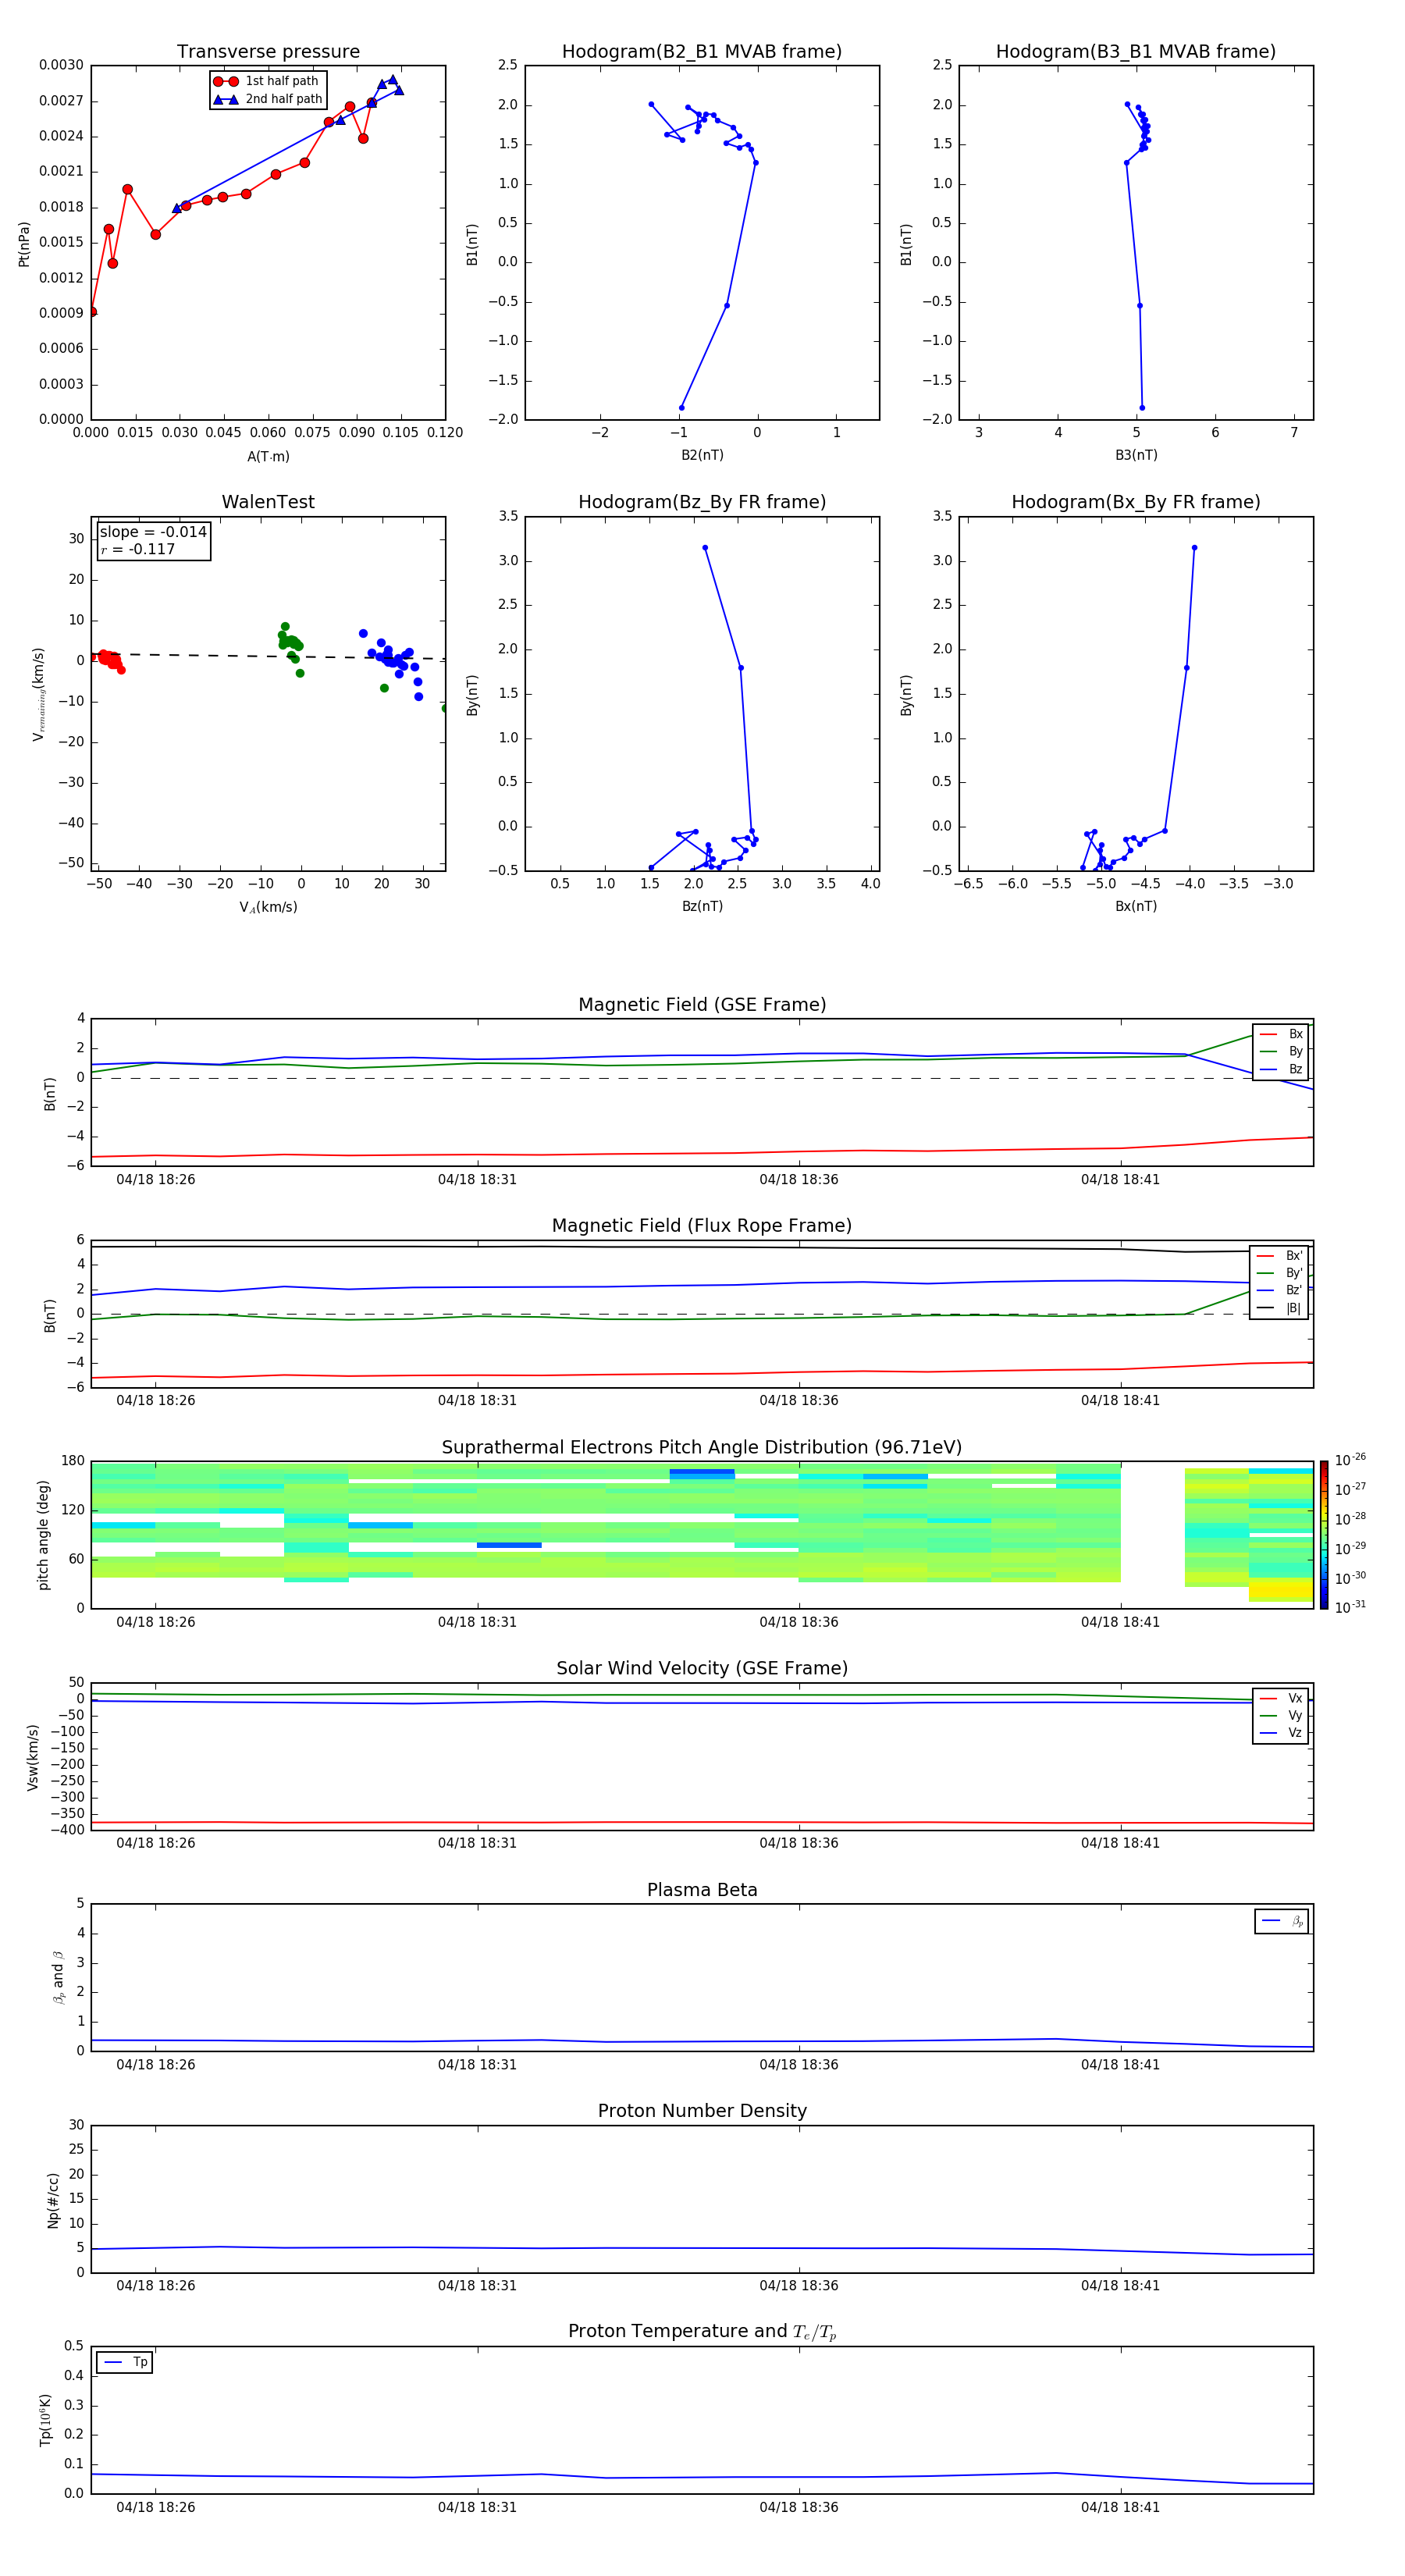Click the "Hodogram(B2_B1 MVAB frame)" title
Viewport: 1405px width, 2576px height.
pos(702,52)
